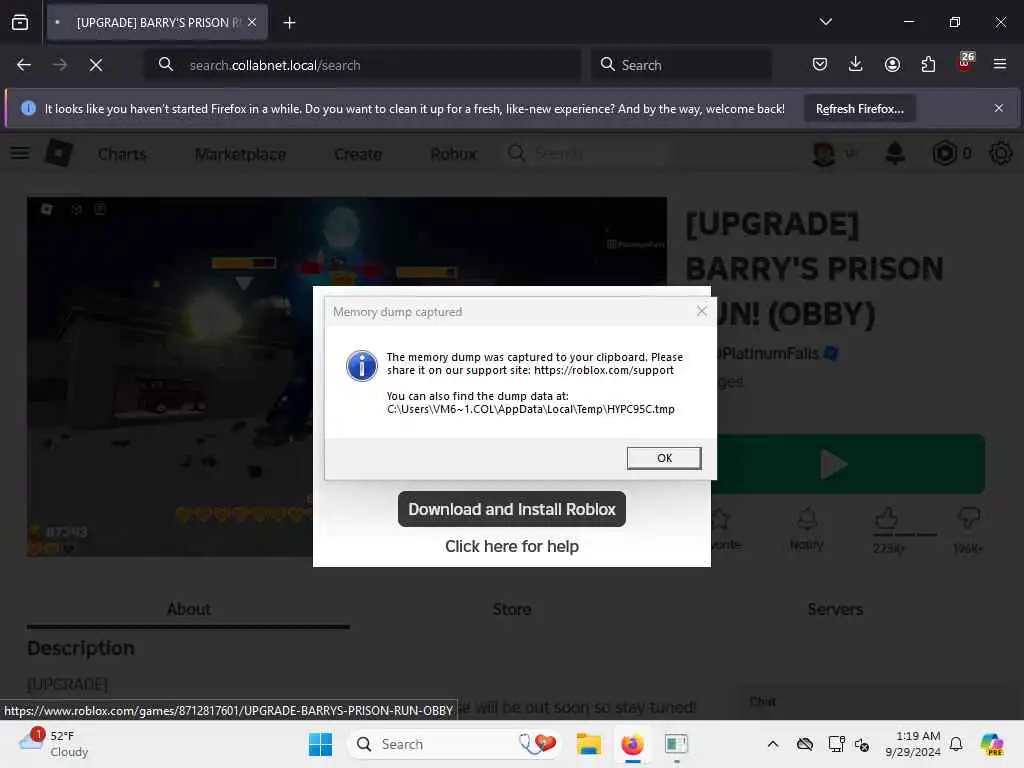1024x768 pixels.
Task: Open the Click here for help link
Action: point(511,546)
